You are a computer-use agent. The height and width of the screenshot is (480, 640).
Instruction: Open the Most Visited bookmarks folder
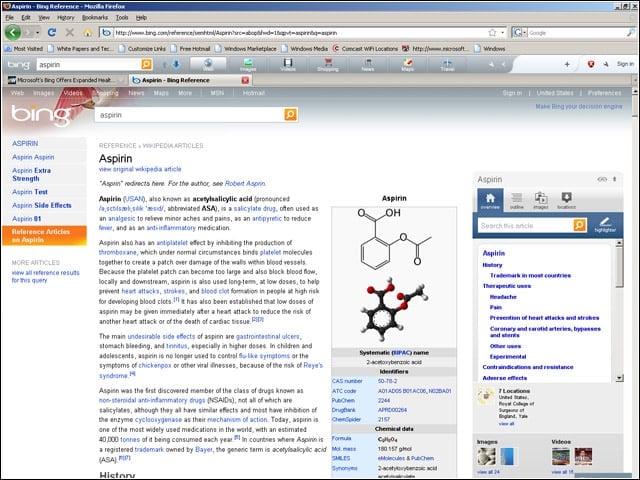coord(23,49)
